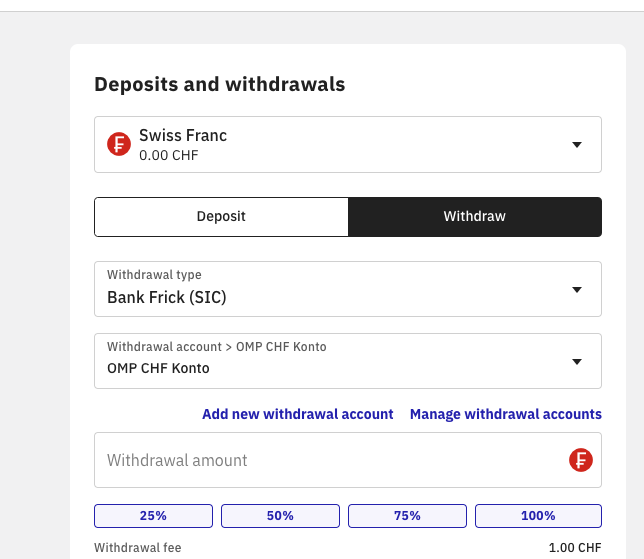Click the red Swiss Franc currency icon

pyautogui.click(x=119, y=145)
